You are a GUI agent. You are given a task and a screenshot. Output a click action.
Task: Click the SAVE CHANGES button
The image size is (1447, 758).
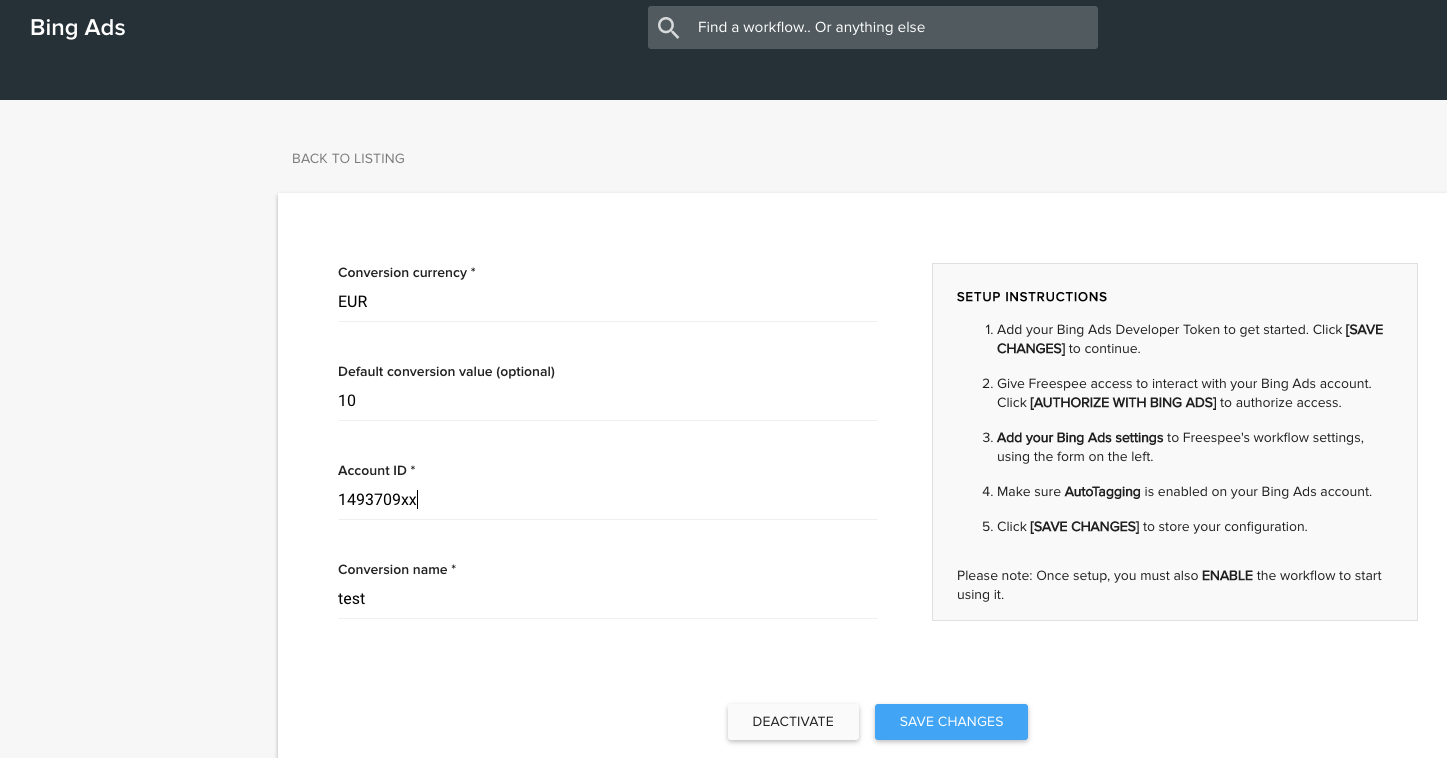(x=951, y=722)
